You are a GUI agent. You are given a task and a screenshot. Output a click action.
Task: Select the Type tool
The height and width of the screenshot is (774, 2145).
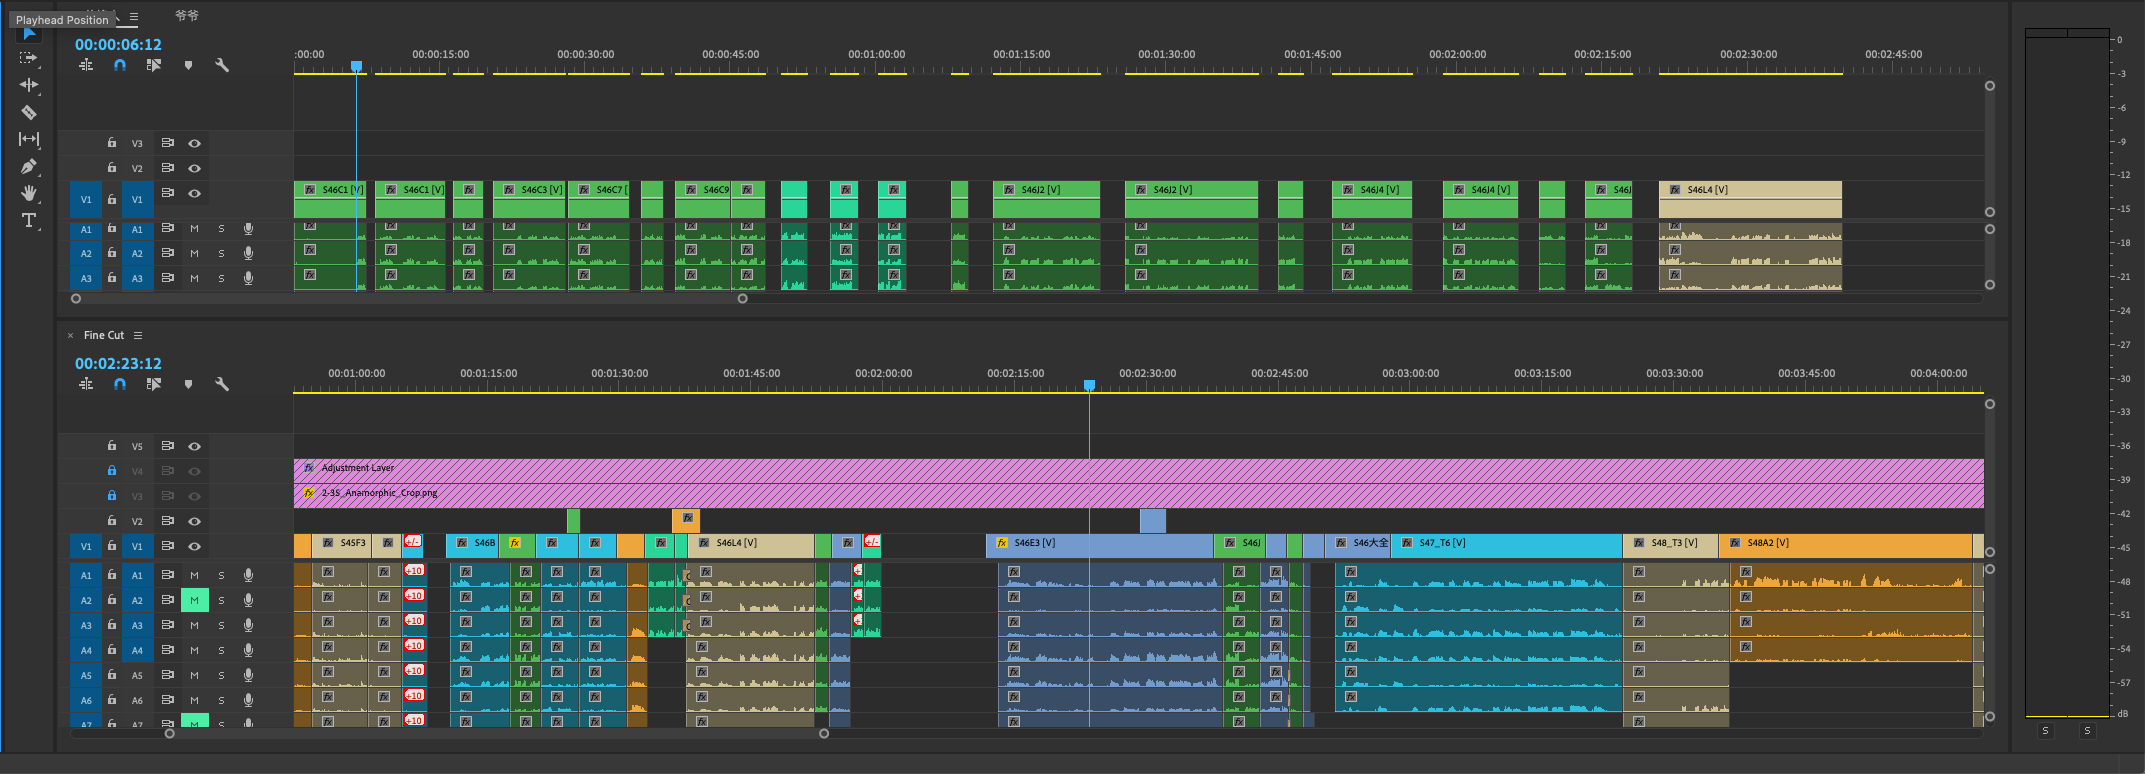pyautogui.click(x=29, y=220)
